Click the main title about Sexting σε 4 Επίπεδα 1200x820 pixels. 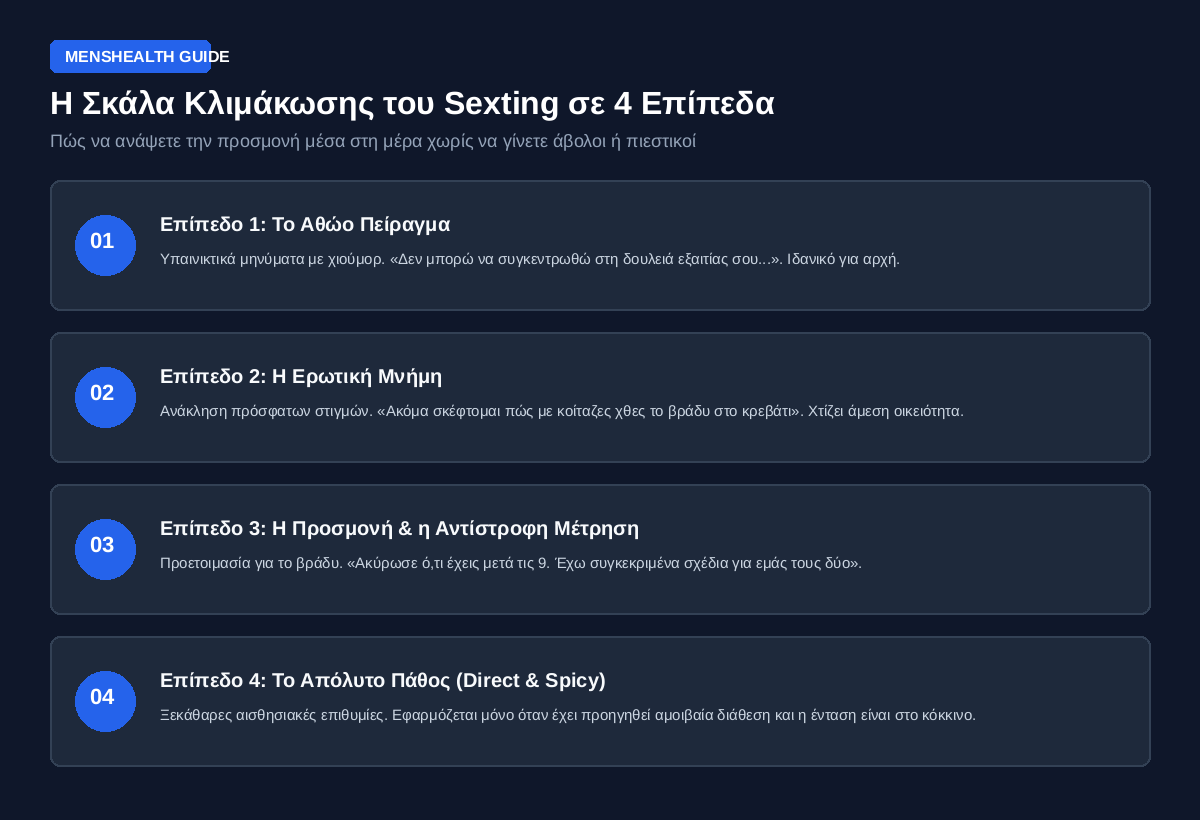[x=412, y=104]
